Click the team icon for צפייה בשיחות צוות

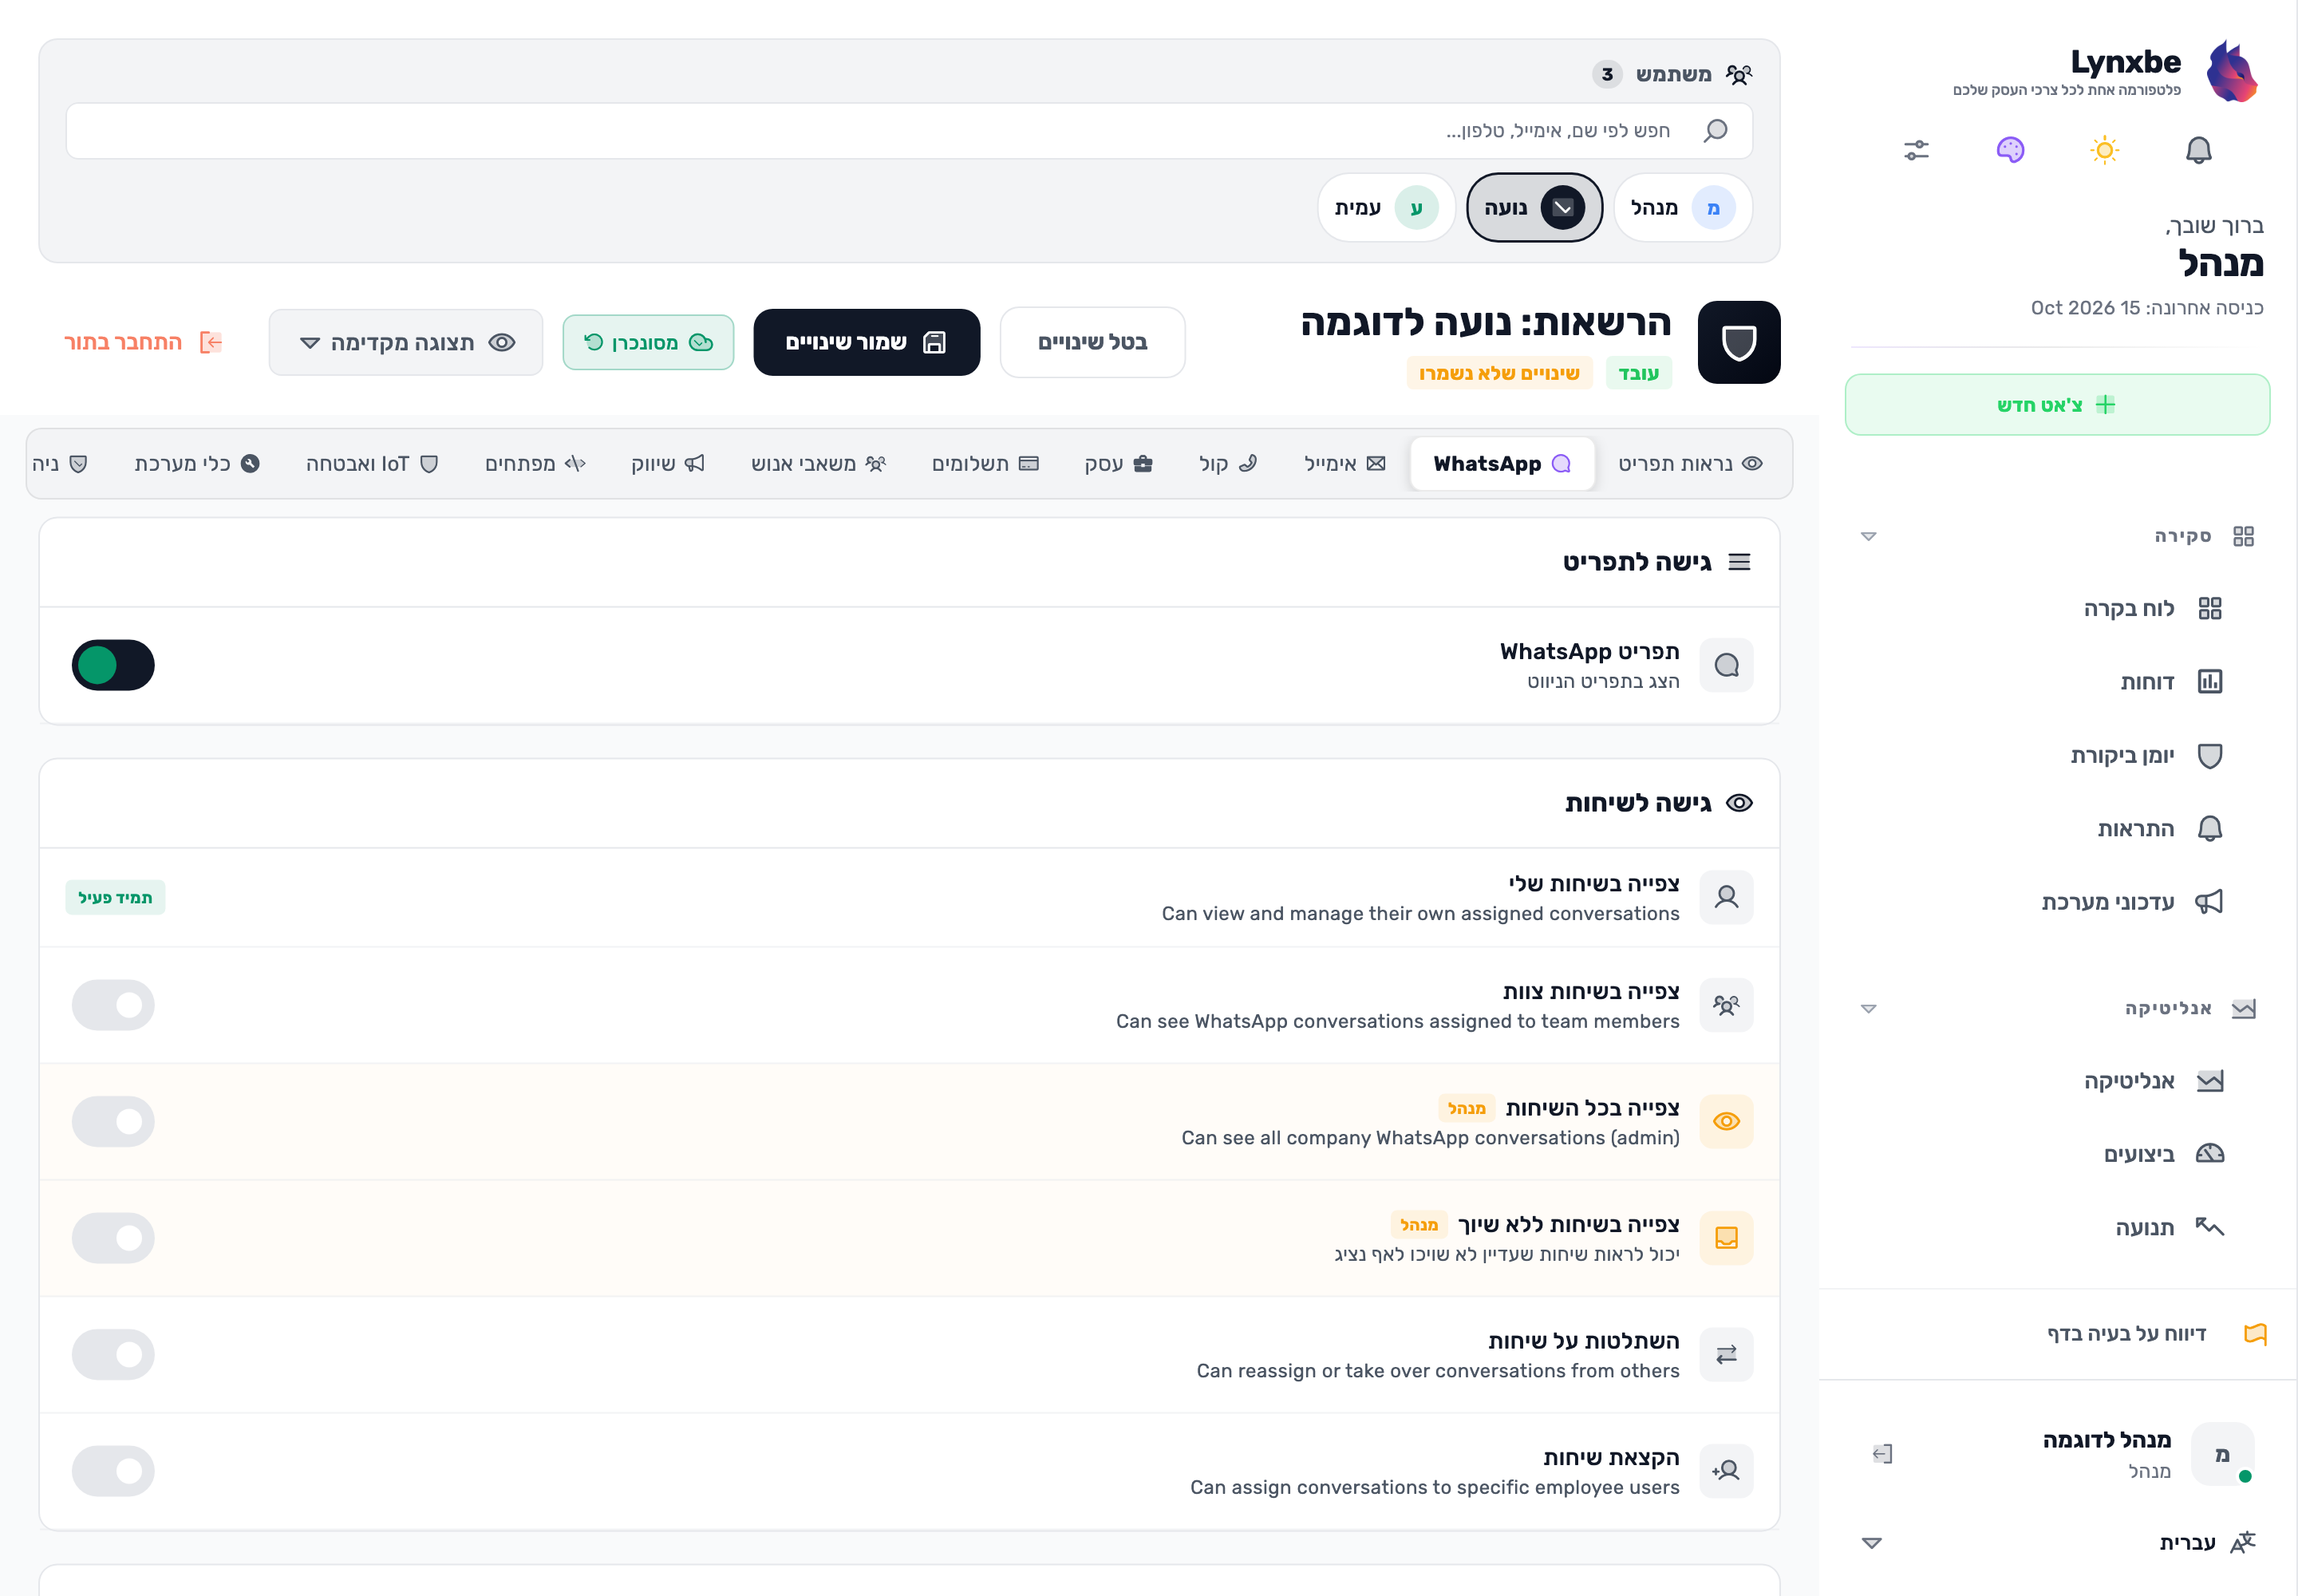click(1726, 1005)
